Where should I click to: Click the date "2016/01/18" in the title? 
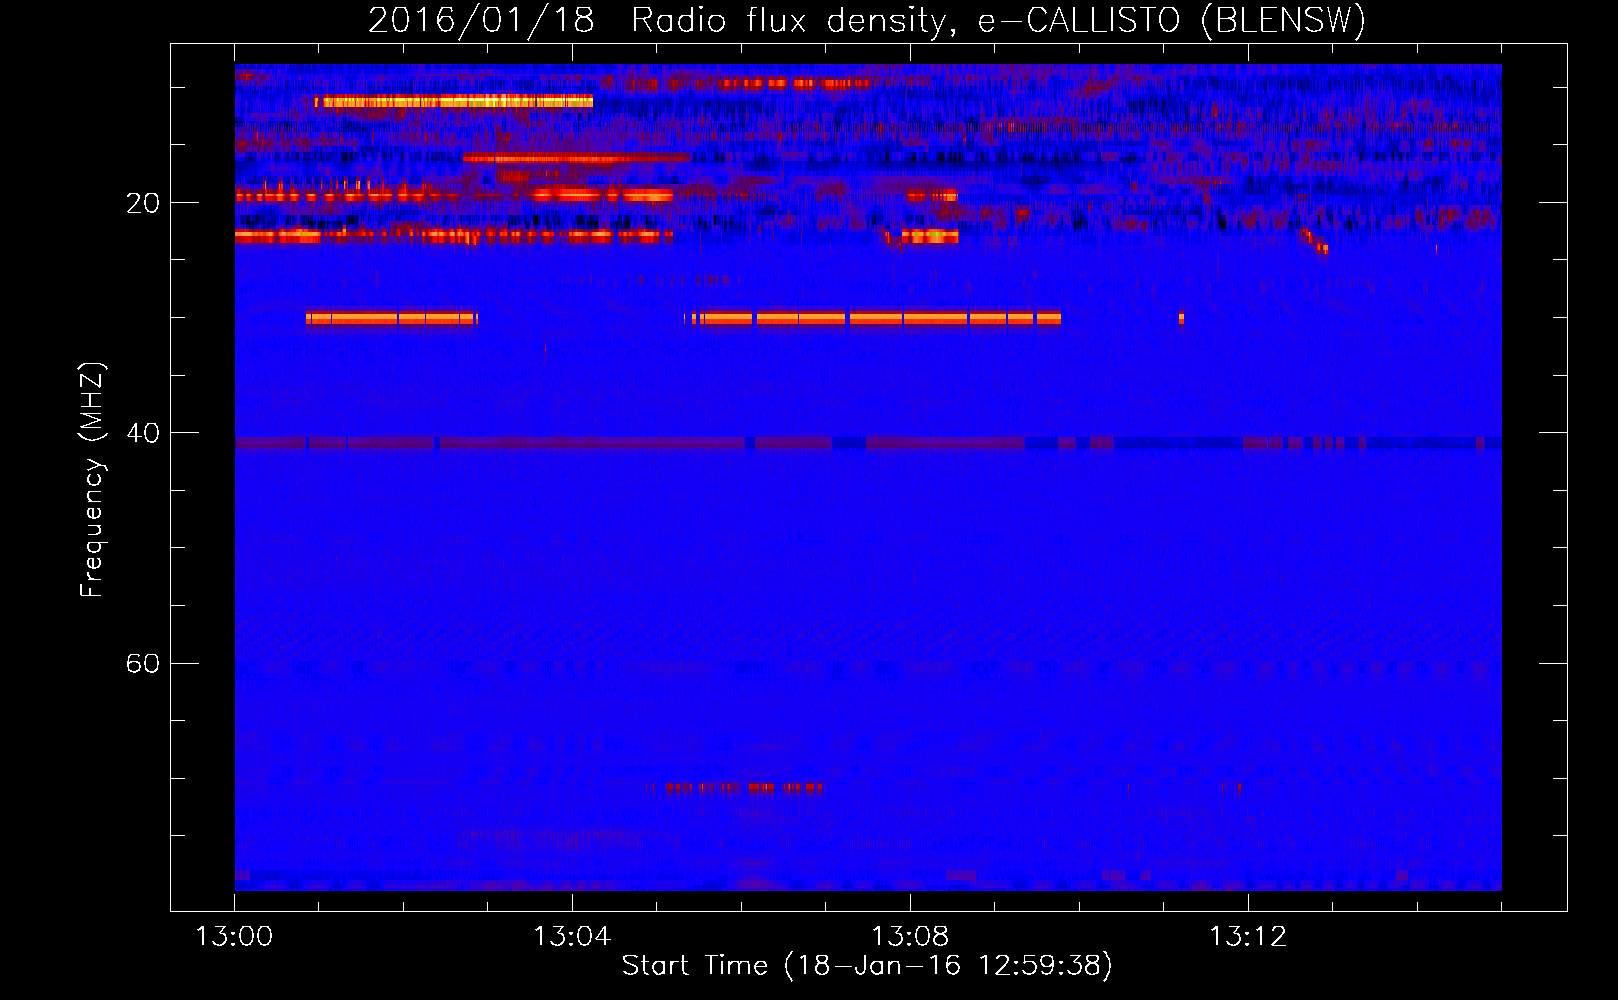(x=481, y=21)
